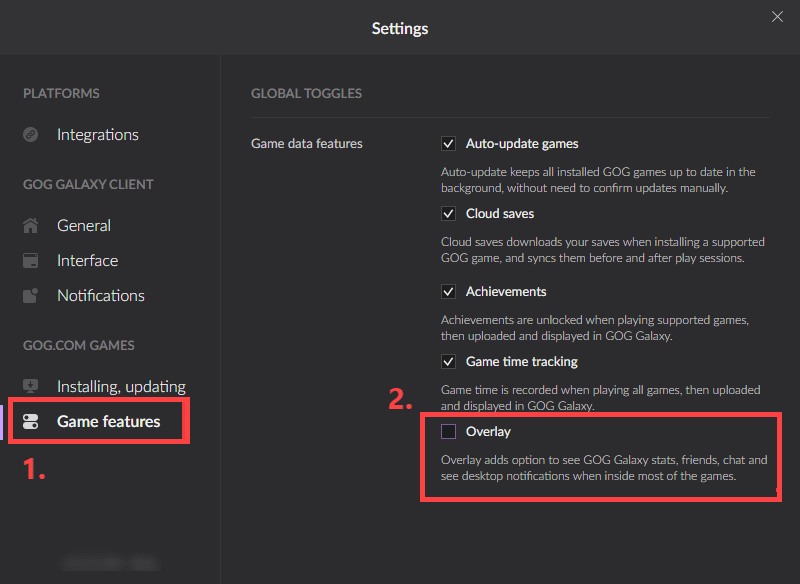Image resolution: width=800 pixels, height=584 pixels.
Task: Uncheck the Cloud saves checkbox
Action: point(448,214)
